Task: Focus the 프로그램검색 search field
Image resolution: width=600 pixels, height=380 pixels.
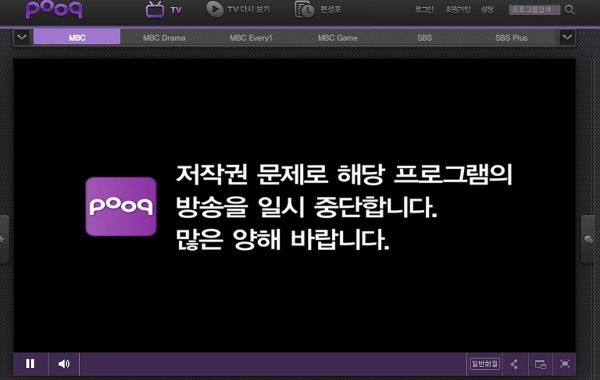Action: 534,10
